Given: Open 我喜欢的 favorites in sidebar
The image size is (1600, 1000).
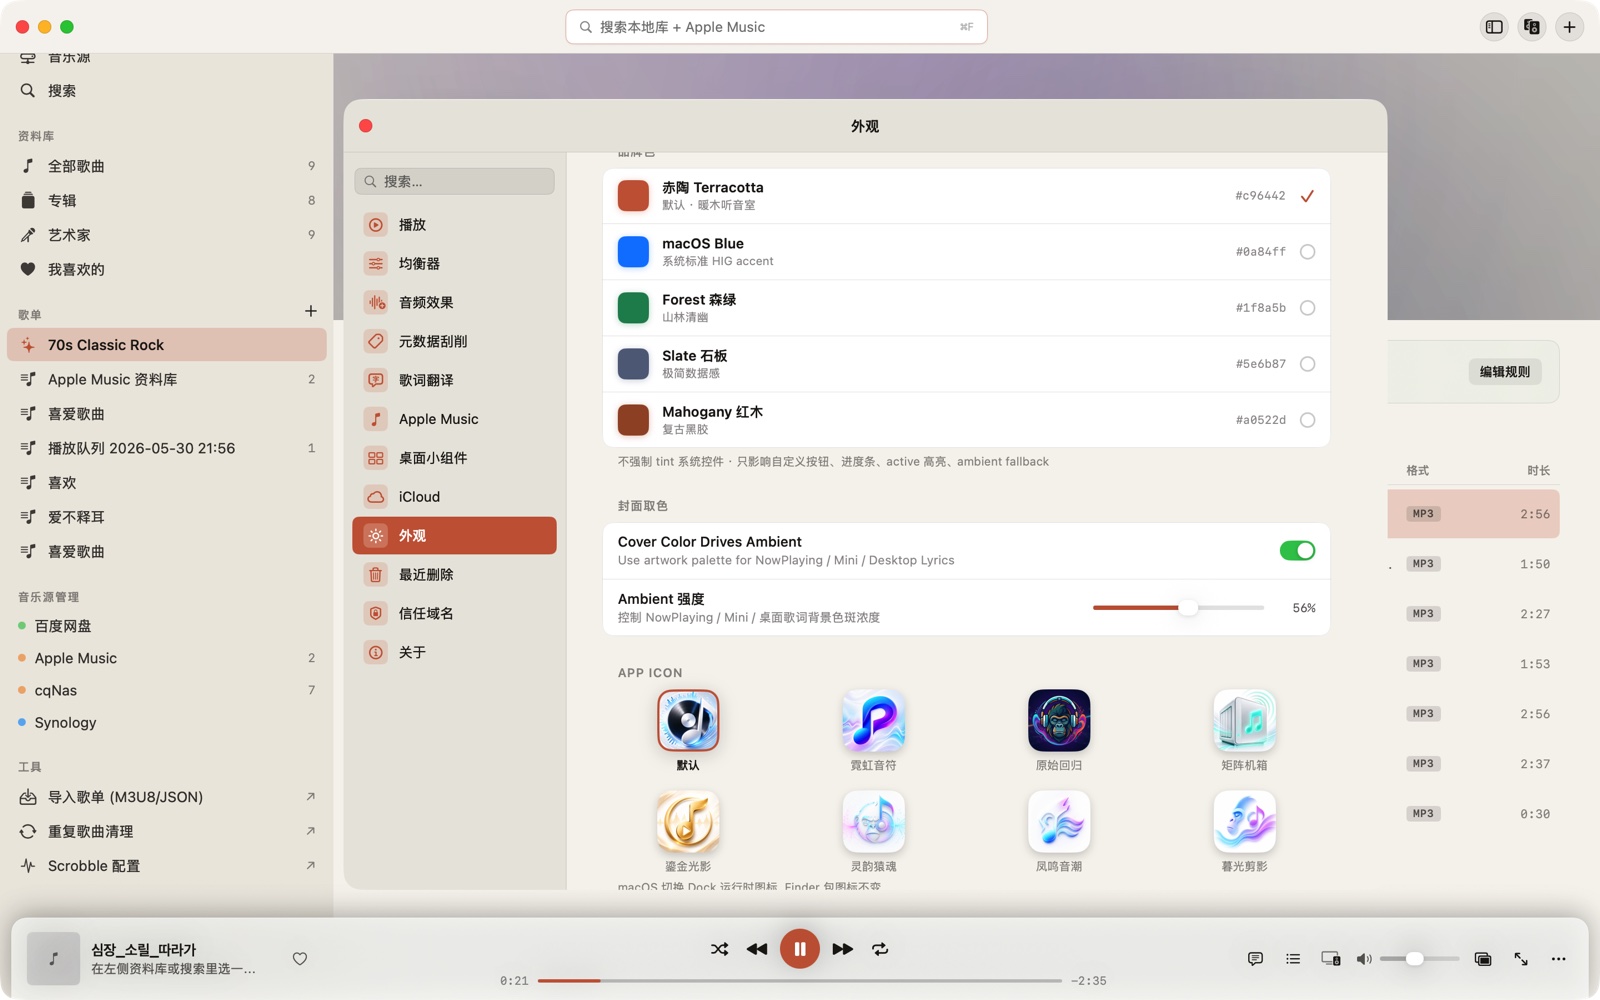Looking at the screenshot, I should click(x=167, y=269).
